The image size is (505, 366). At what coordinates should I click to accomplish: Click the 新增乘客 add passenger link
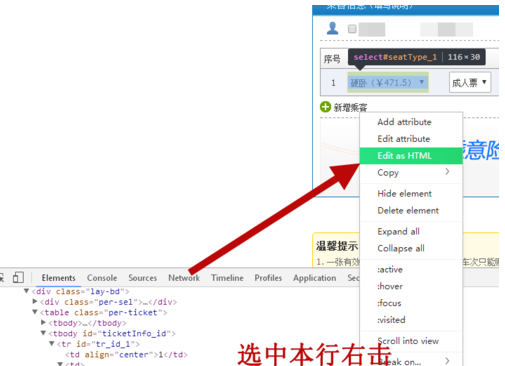pos(350,107)
